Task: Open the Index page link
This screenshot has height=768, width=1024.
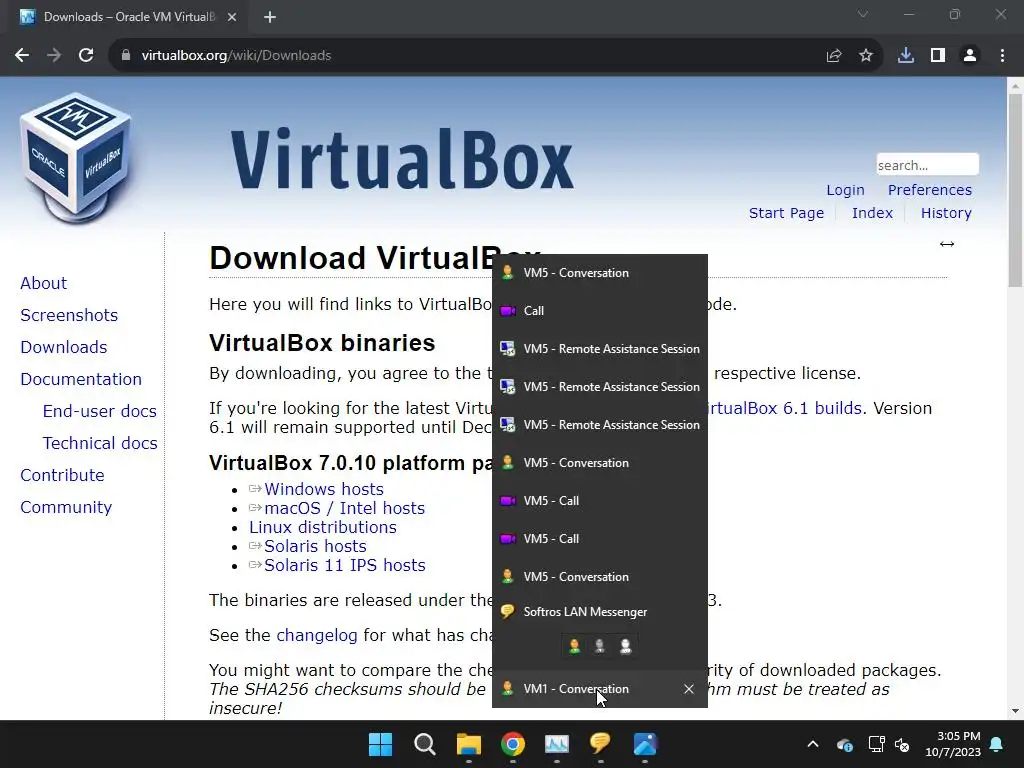Action: click(x=872, y=213)
